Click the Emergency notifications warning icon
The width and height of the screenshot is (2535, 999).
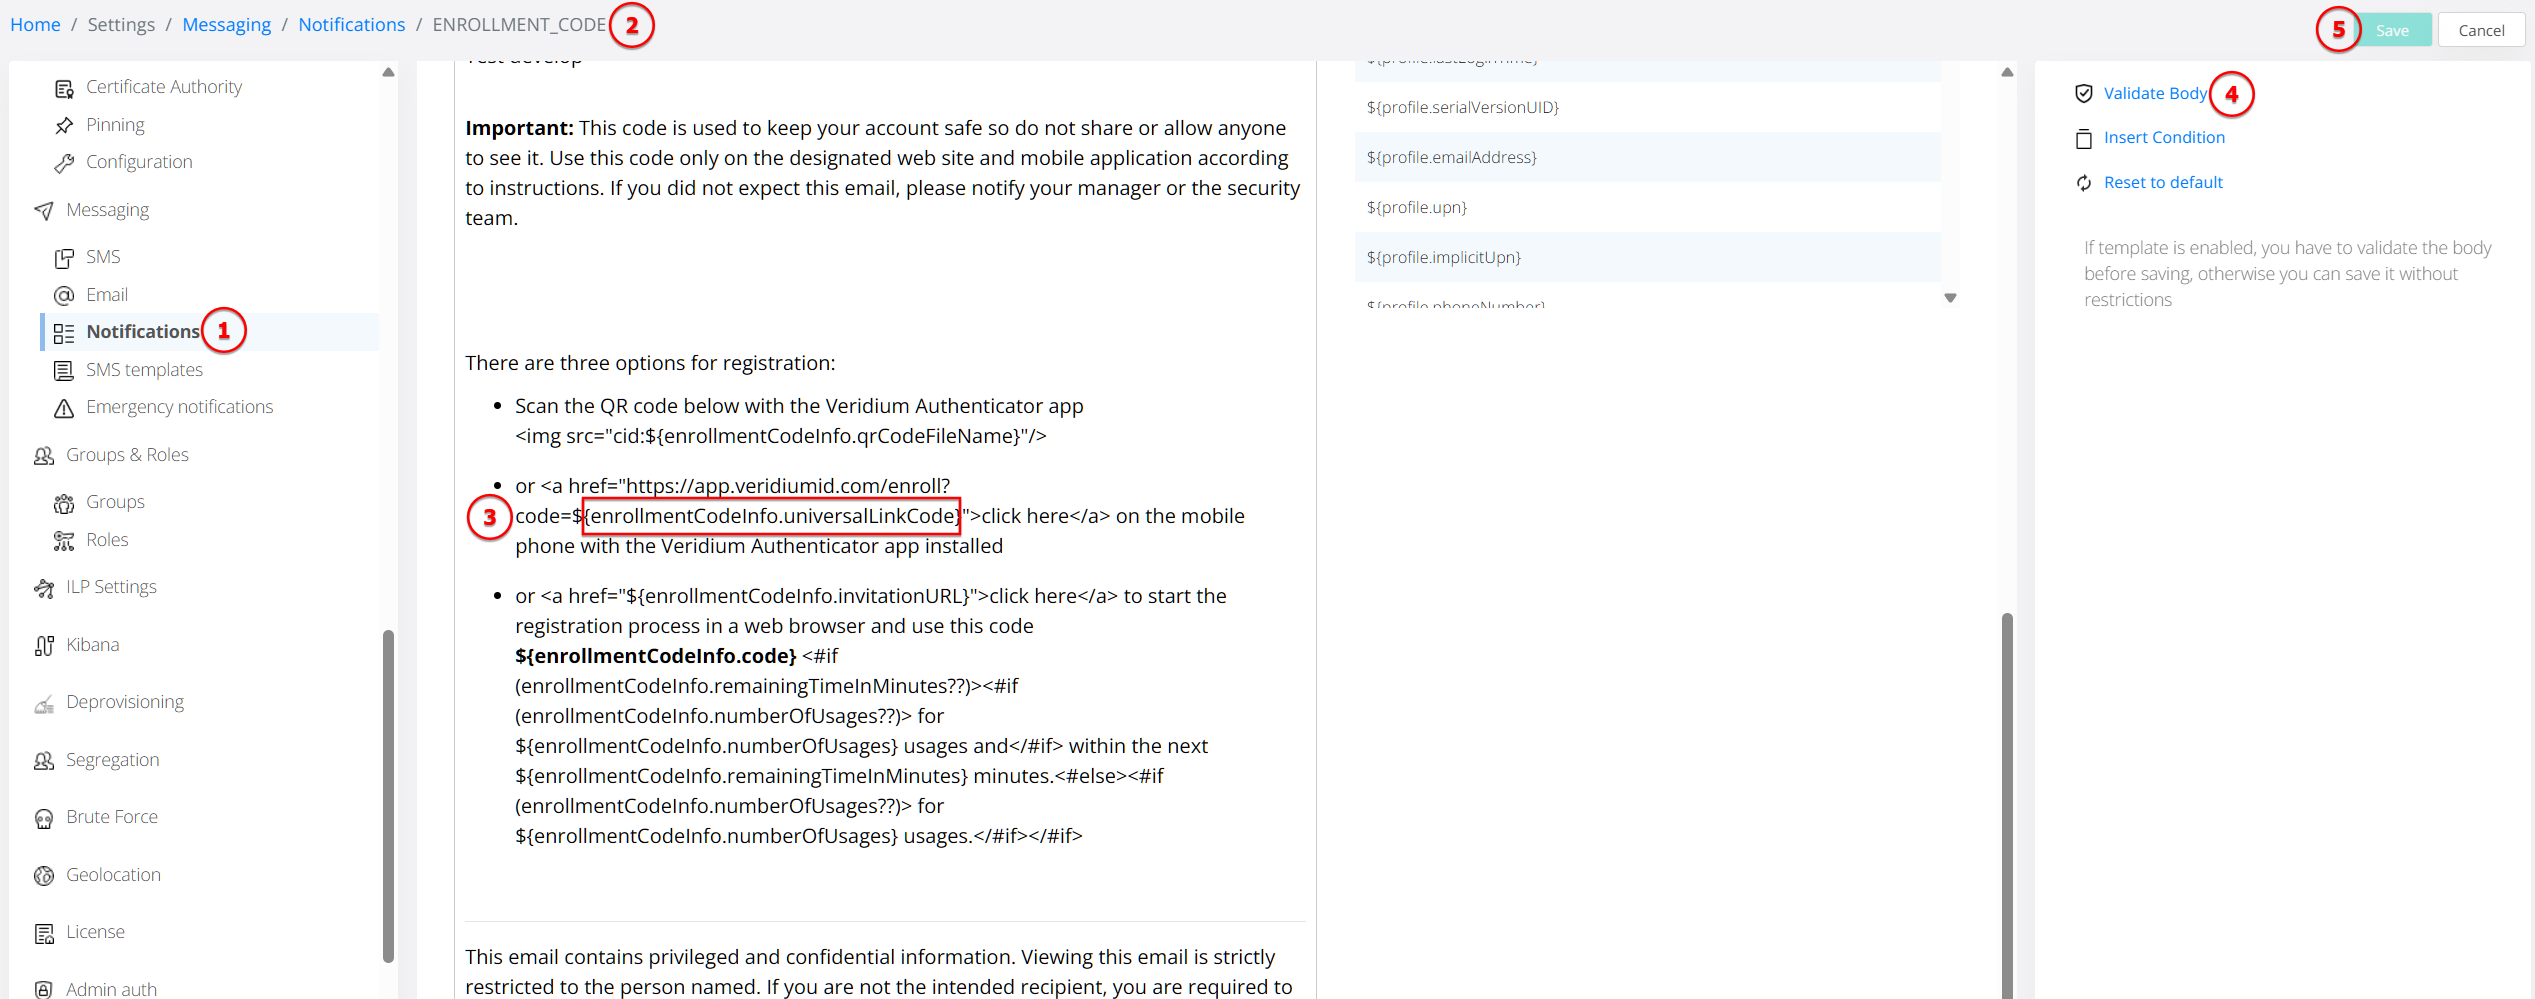(64, 408)
